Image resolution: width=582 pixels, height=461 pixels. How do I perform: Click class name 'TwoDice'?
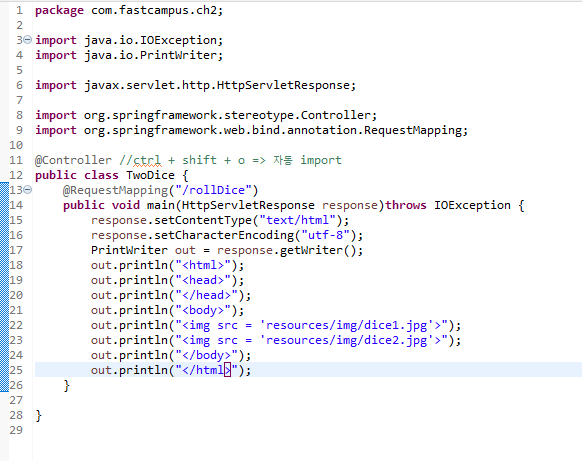tap(150, 175)
